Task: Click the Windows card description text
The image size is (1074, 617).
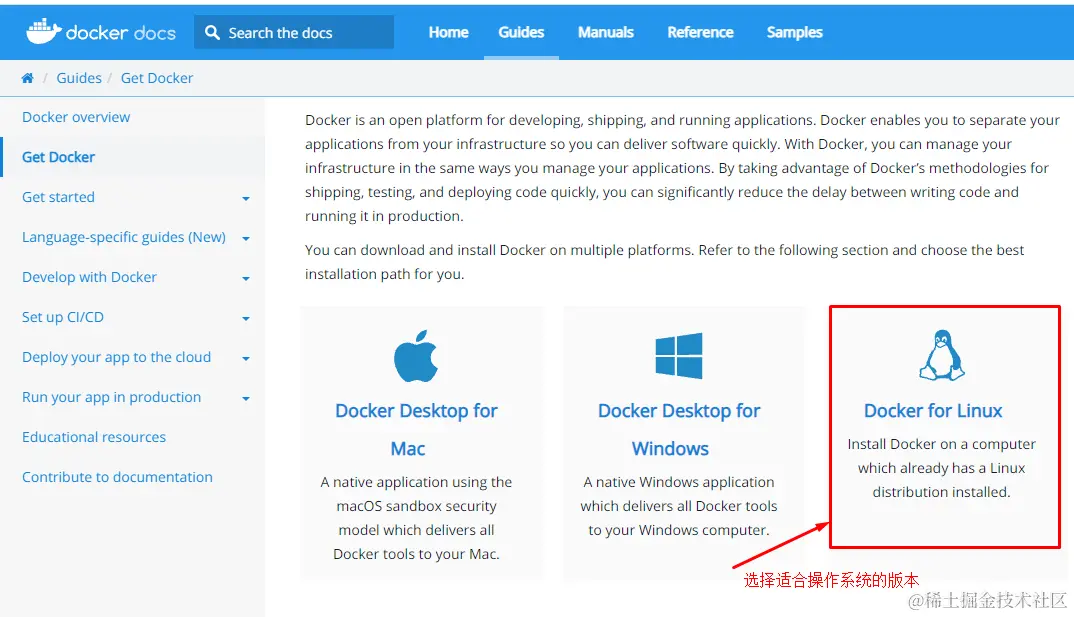Action: tap(679, 506)
